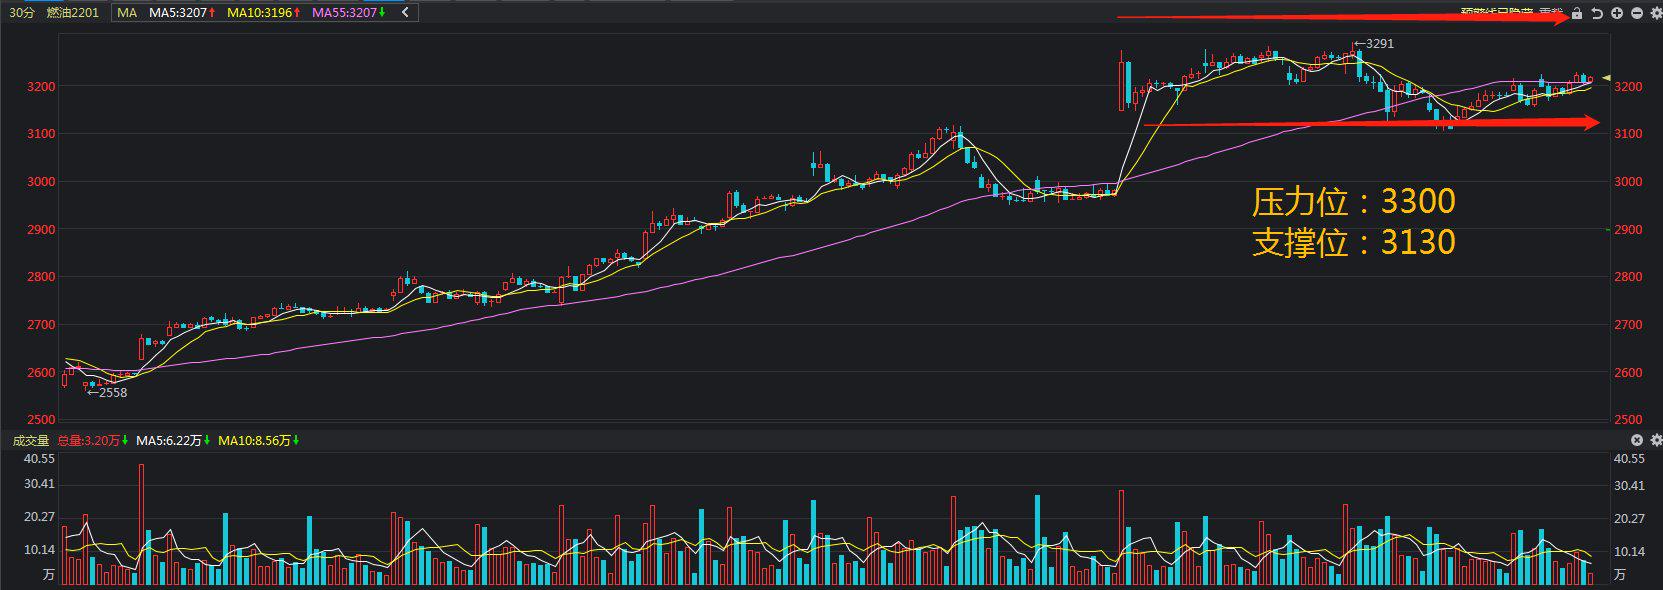Toggle the chart lock icon

[x=1577, y=13]
